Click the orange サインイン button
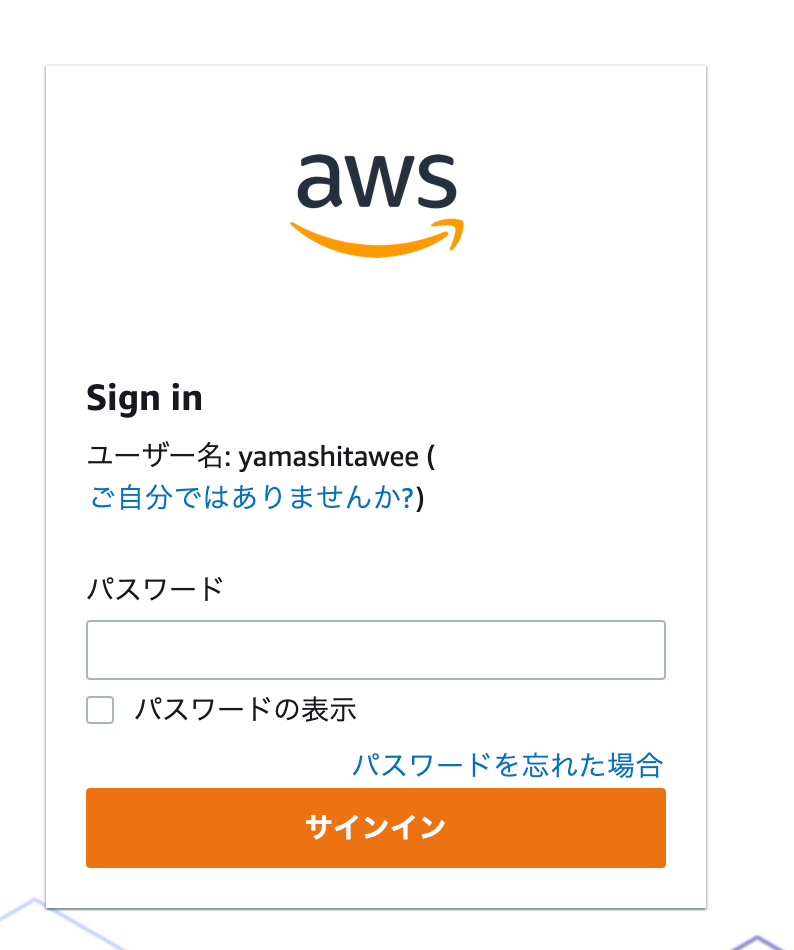This screenshot has height=950, width=794. (375, 828)
